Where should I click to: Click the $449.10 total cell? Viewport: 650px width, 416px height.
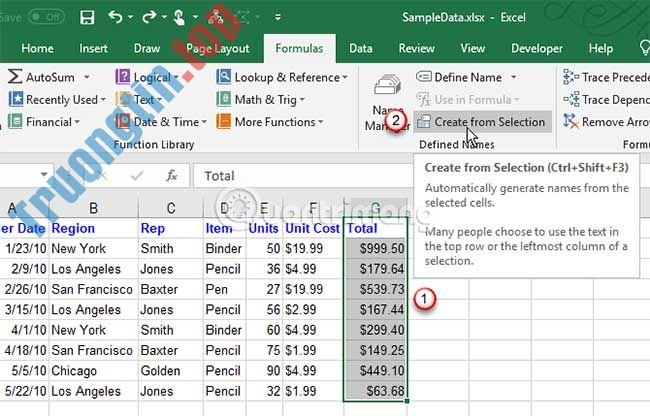pos(375,370)
